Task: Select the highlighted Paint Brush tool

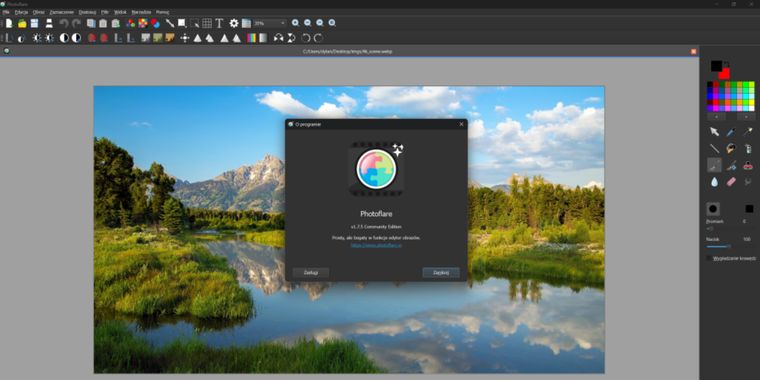Action: pyautogui.click(x=714, y=165)
